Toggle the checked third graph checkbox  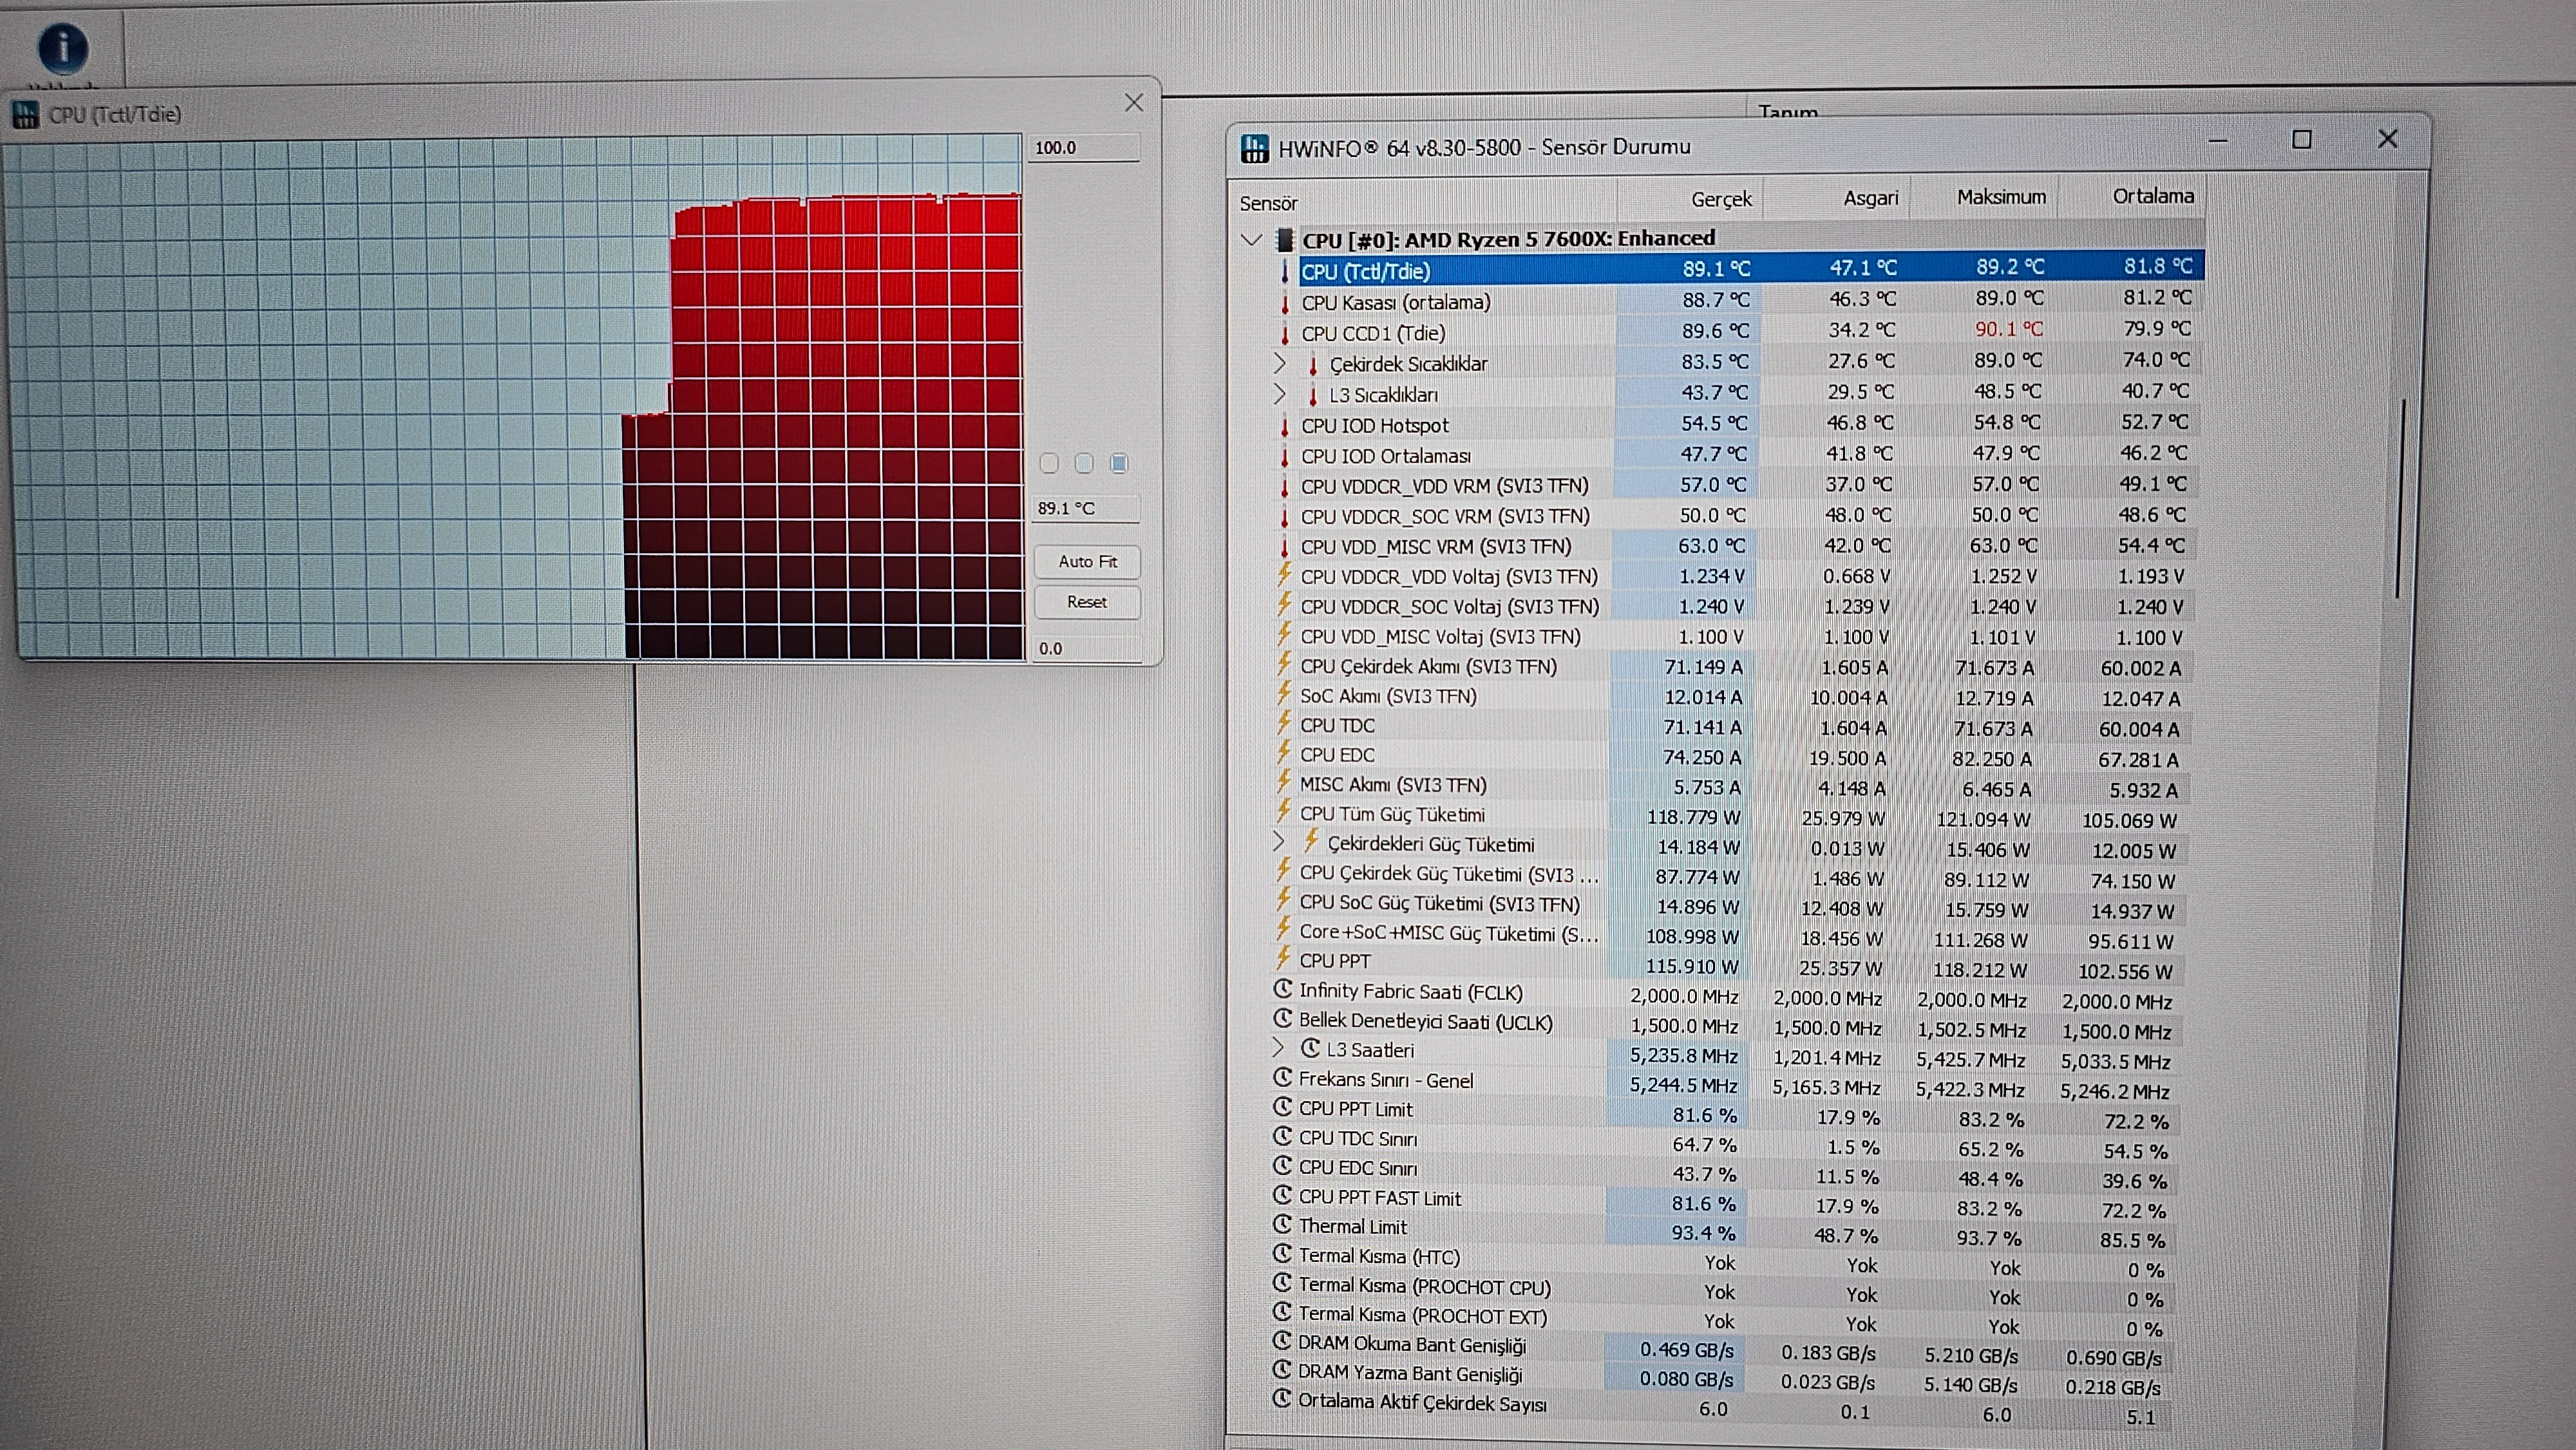point(1119,463)
